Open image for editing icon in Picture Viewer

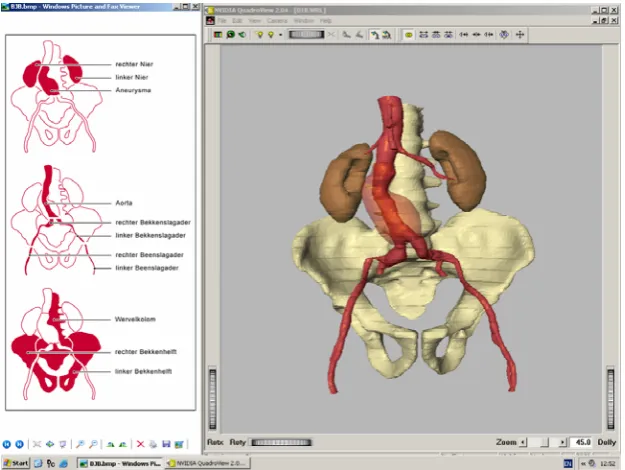pos(179,444)
